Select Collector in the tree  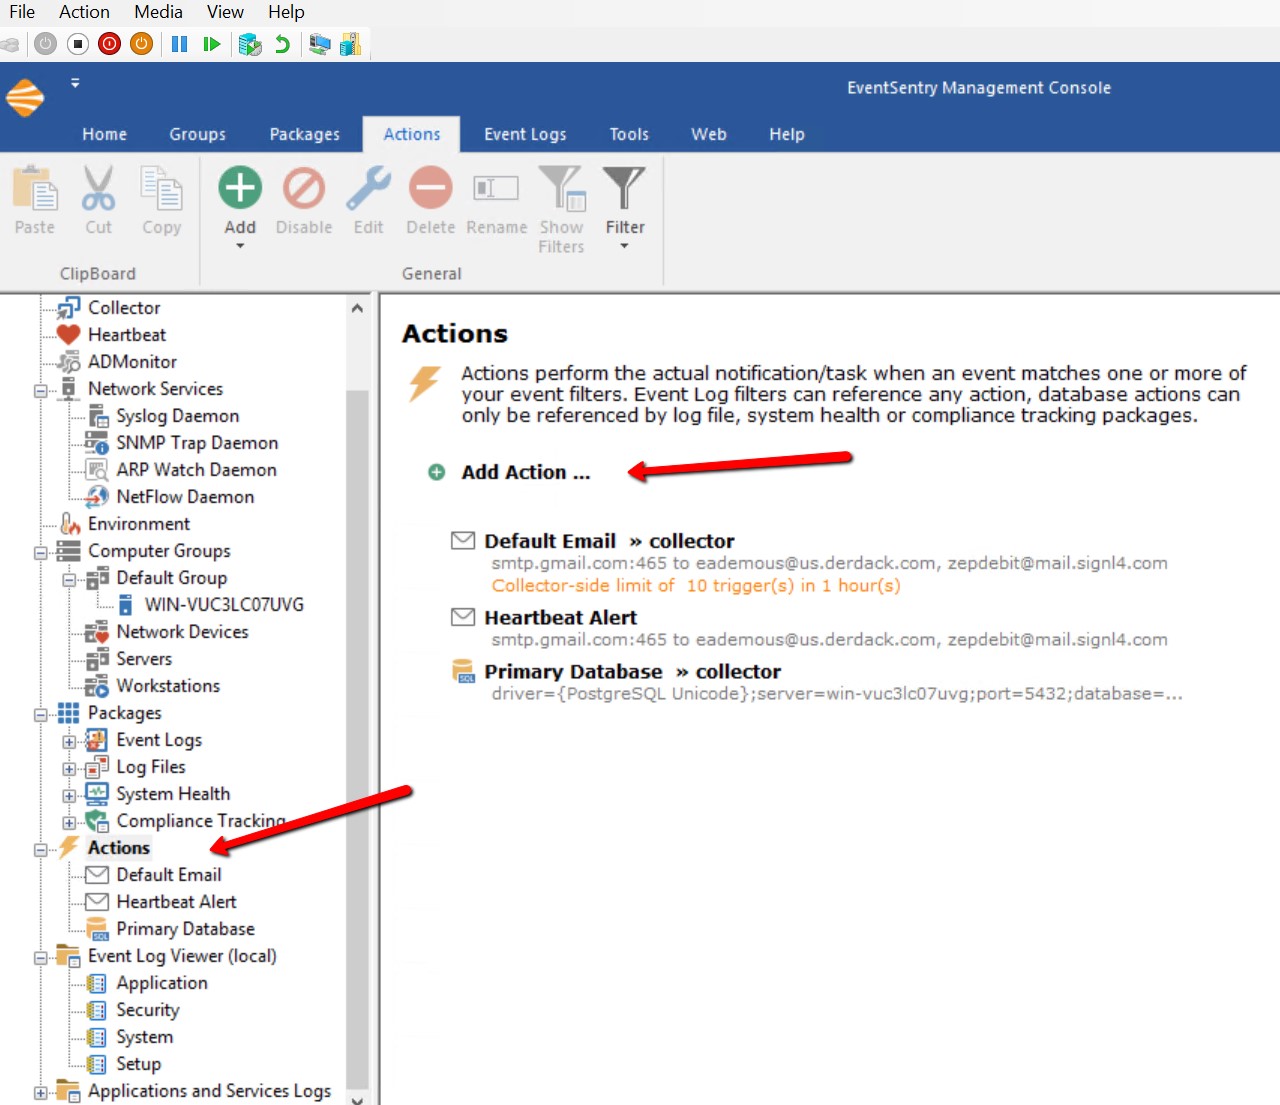click(124, 308)
